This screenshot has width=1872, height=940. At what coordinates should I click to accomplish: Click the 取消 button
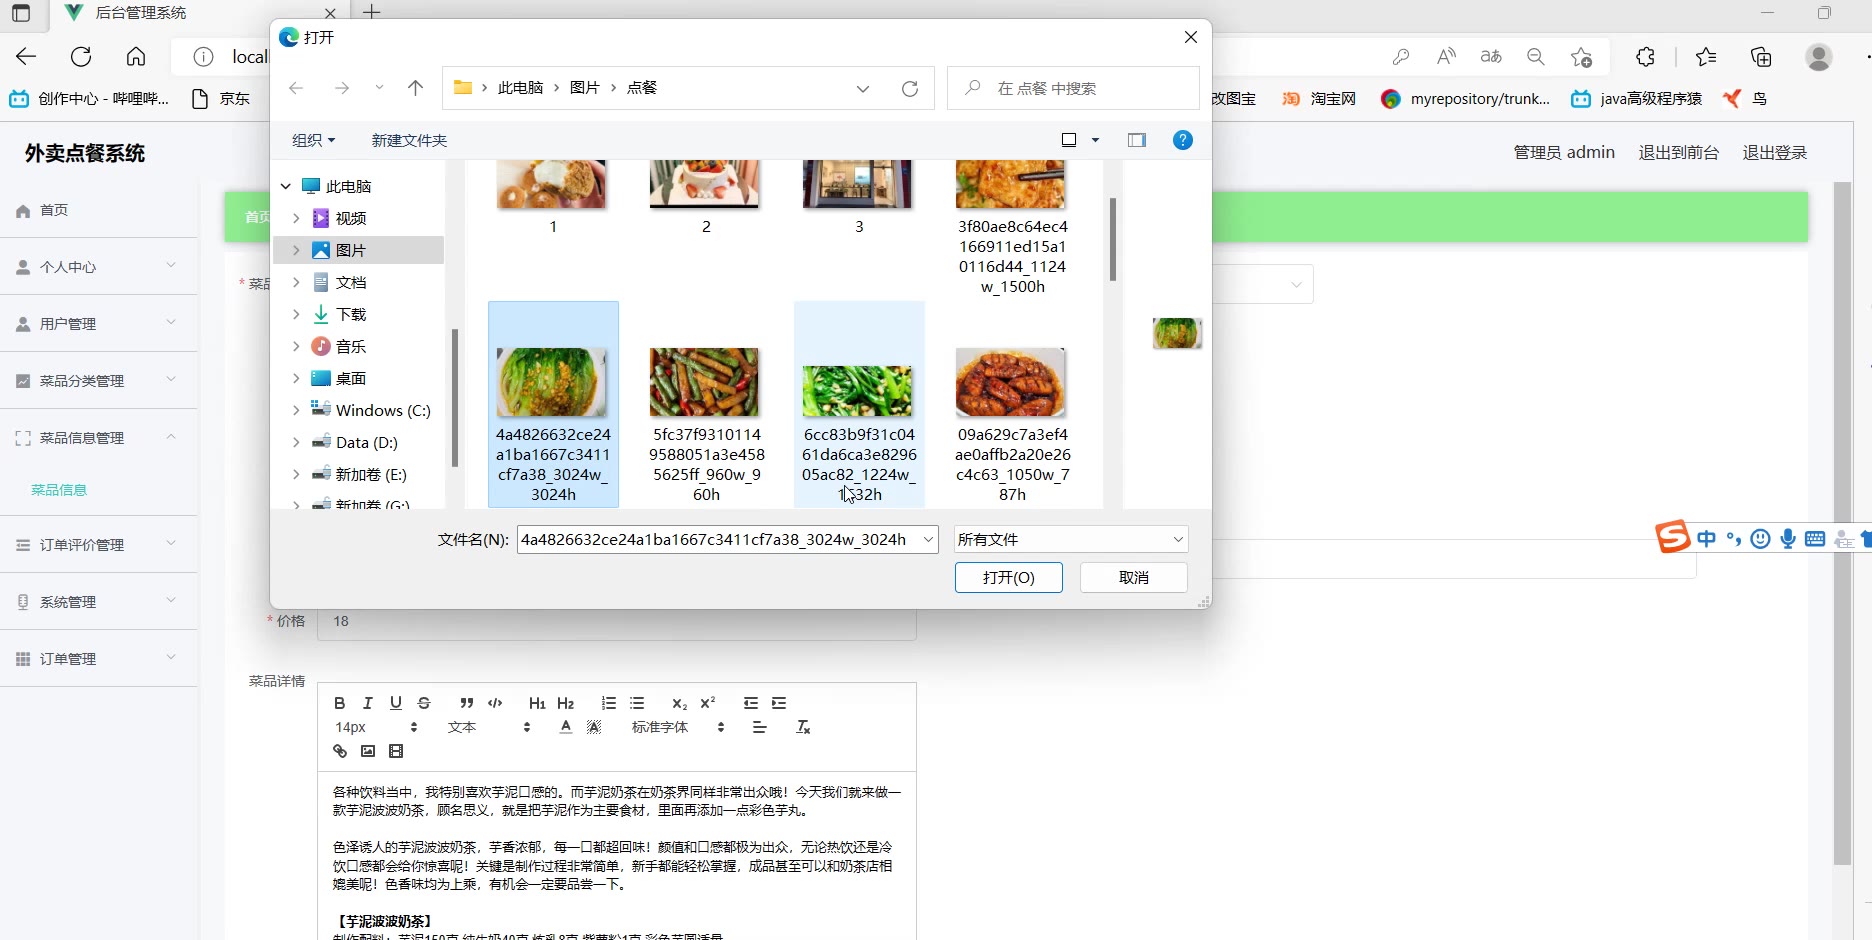coord(1133,578)
